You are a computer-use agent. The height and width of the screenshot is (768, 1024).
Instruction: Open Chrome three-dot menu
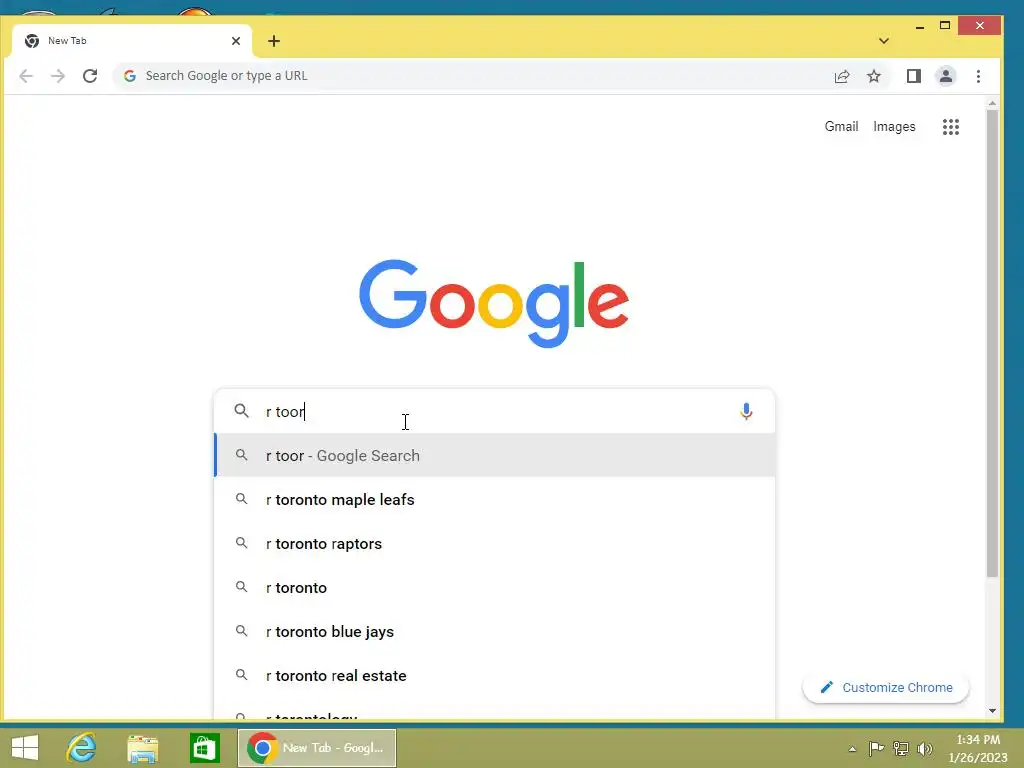(978, 76)
